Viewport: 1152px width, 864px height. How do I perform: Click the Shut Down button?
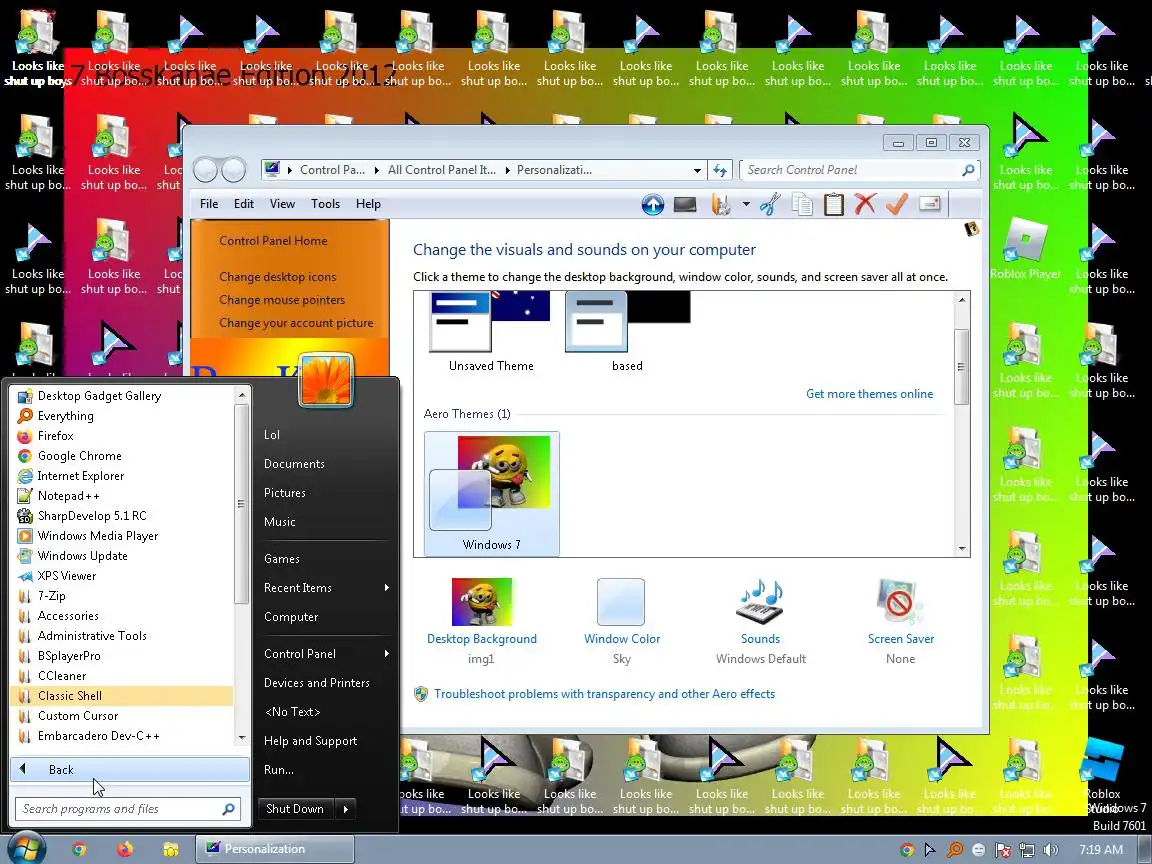[295, 809]
